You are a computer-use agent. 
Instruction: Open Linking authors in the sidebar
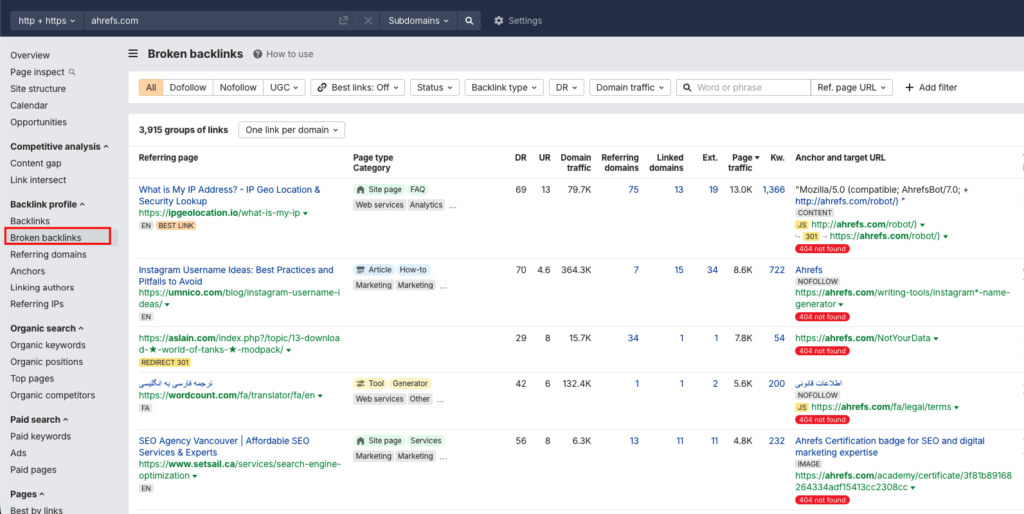42,287
